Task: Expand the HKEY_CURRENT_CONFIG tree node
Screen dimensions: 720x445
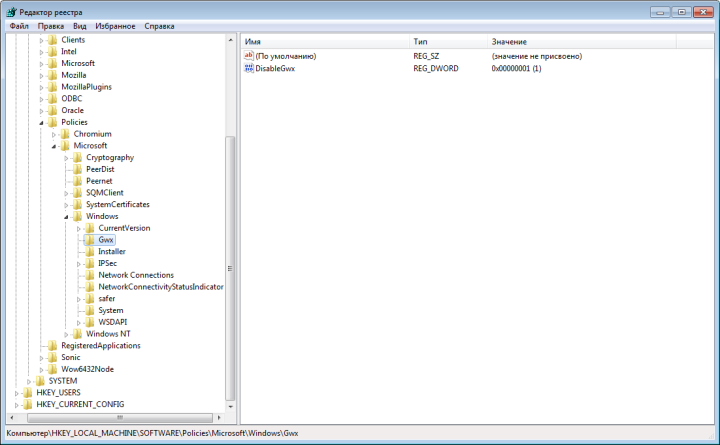Action: pyautogui.click(x=17, y=405)
